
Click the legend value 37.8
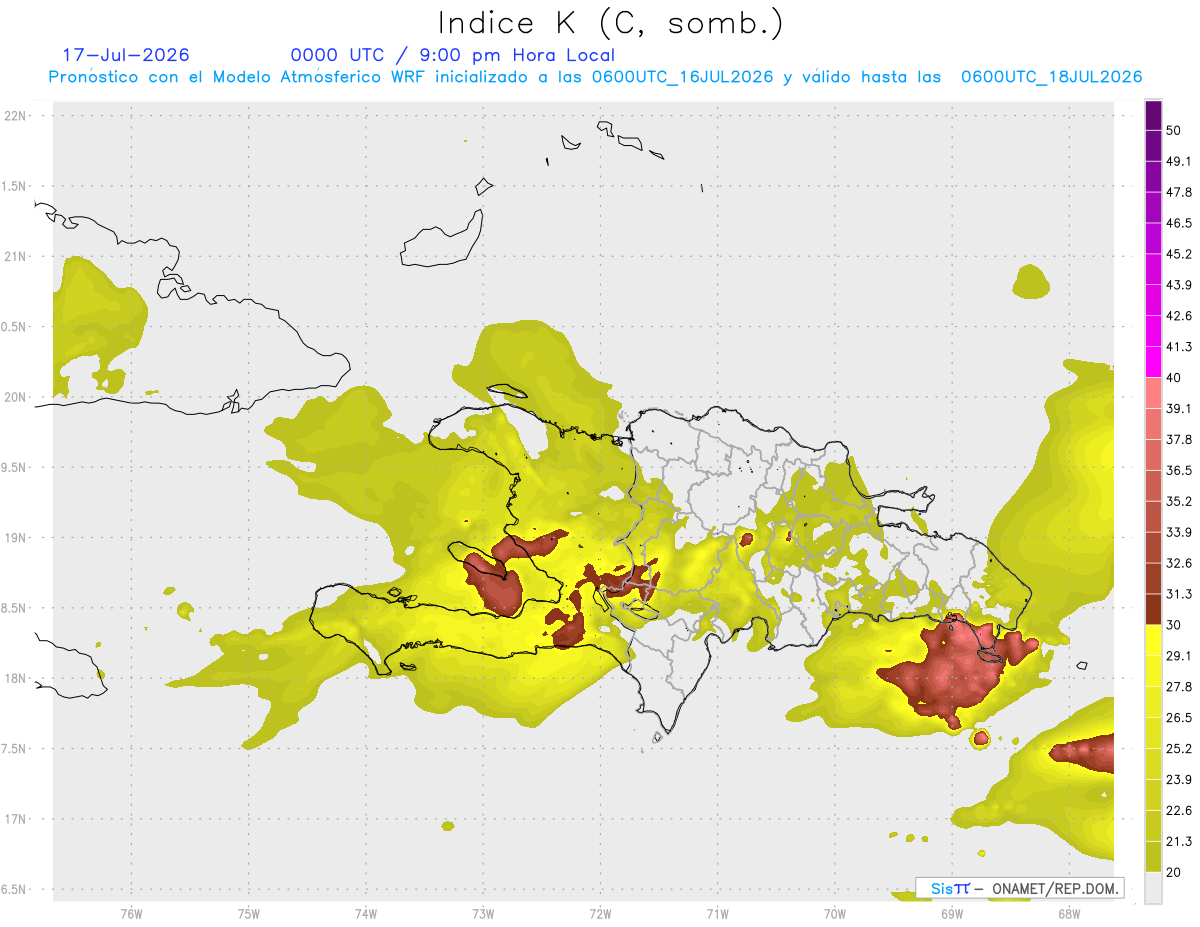coord(1179,439)
